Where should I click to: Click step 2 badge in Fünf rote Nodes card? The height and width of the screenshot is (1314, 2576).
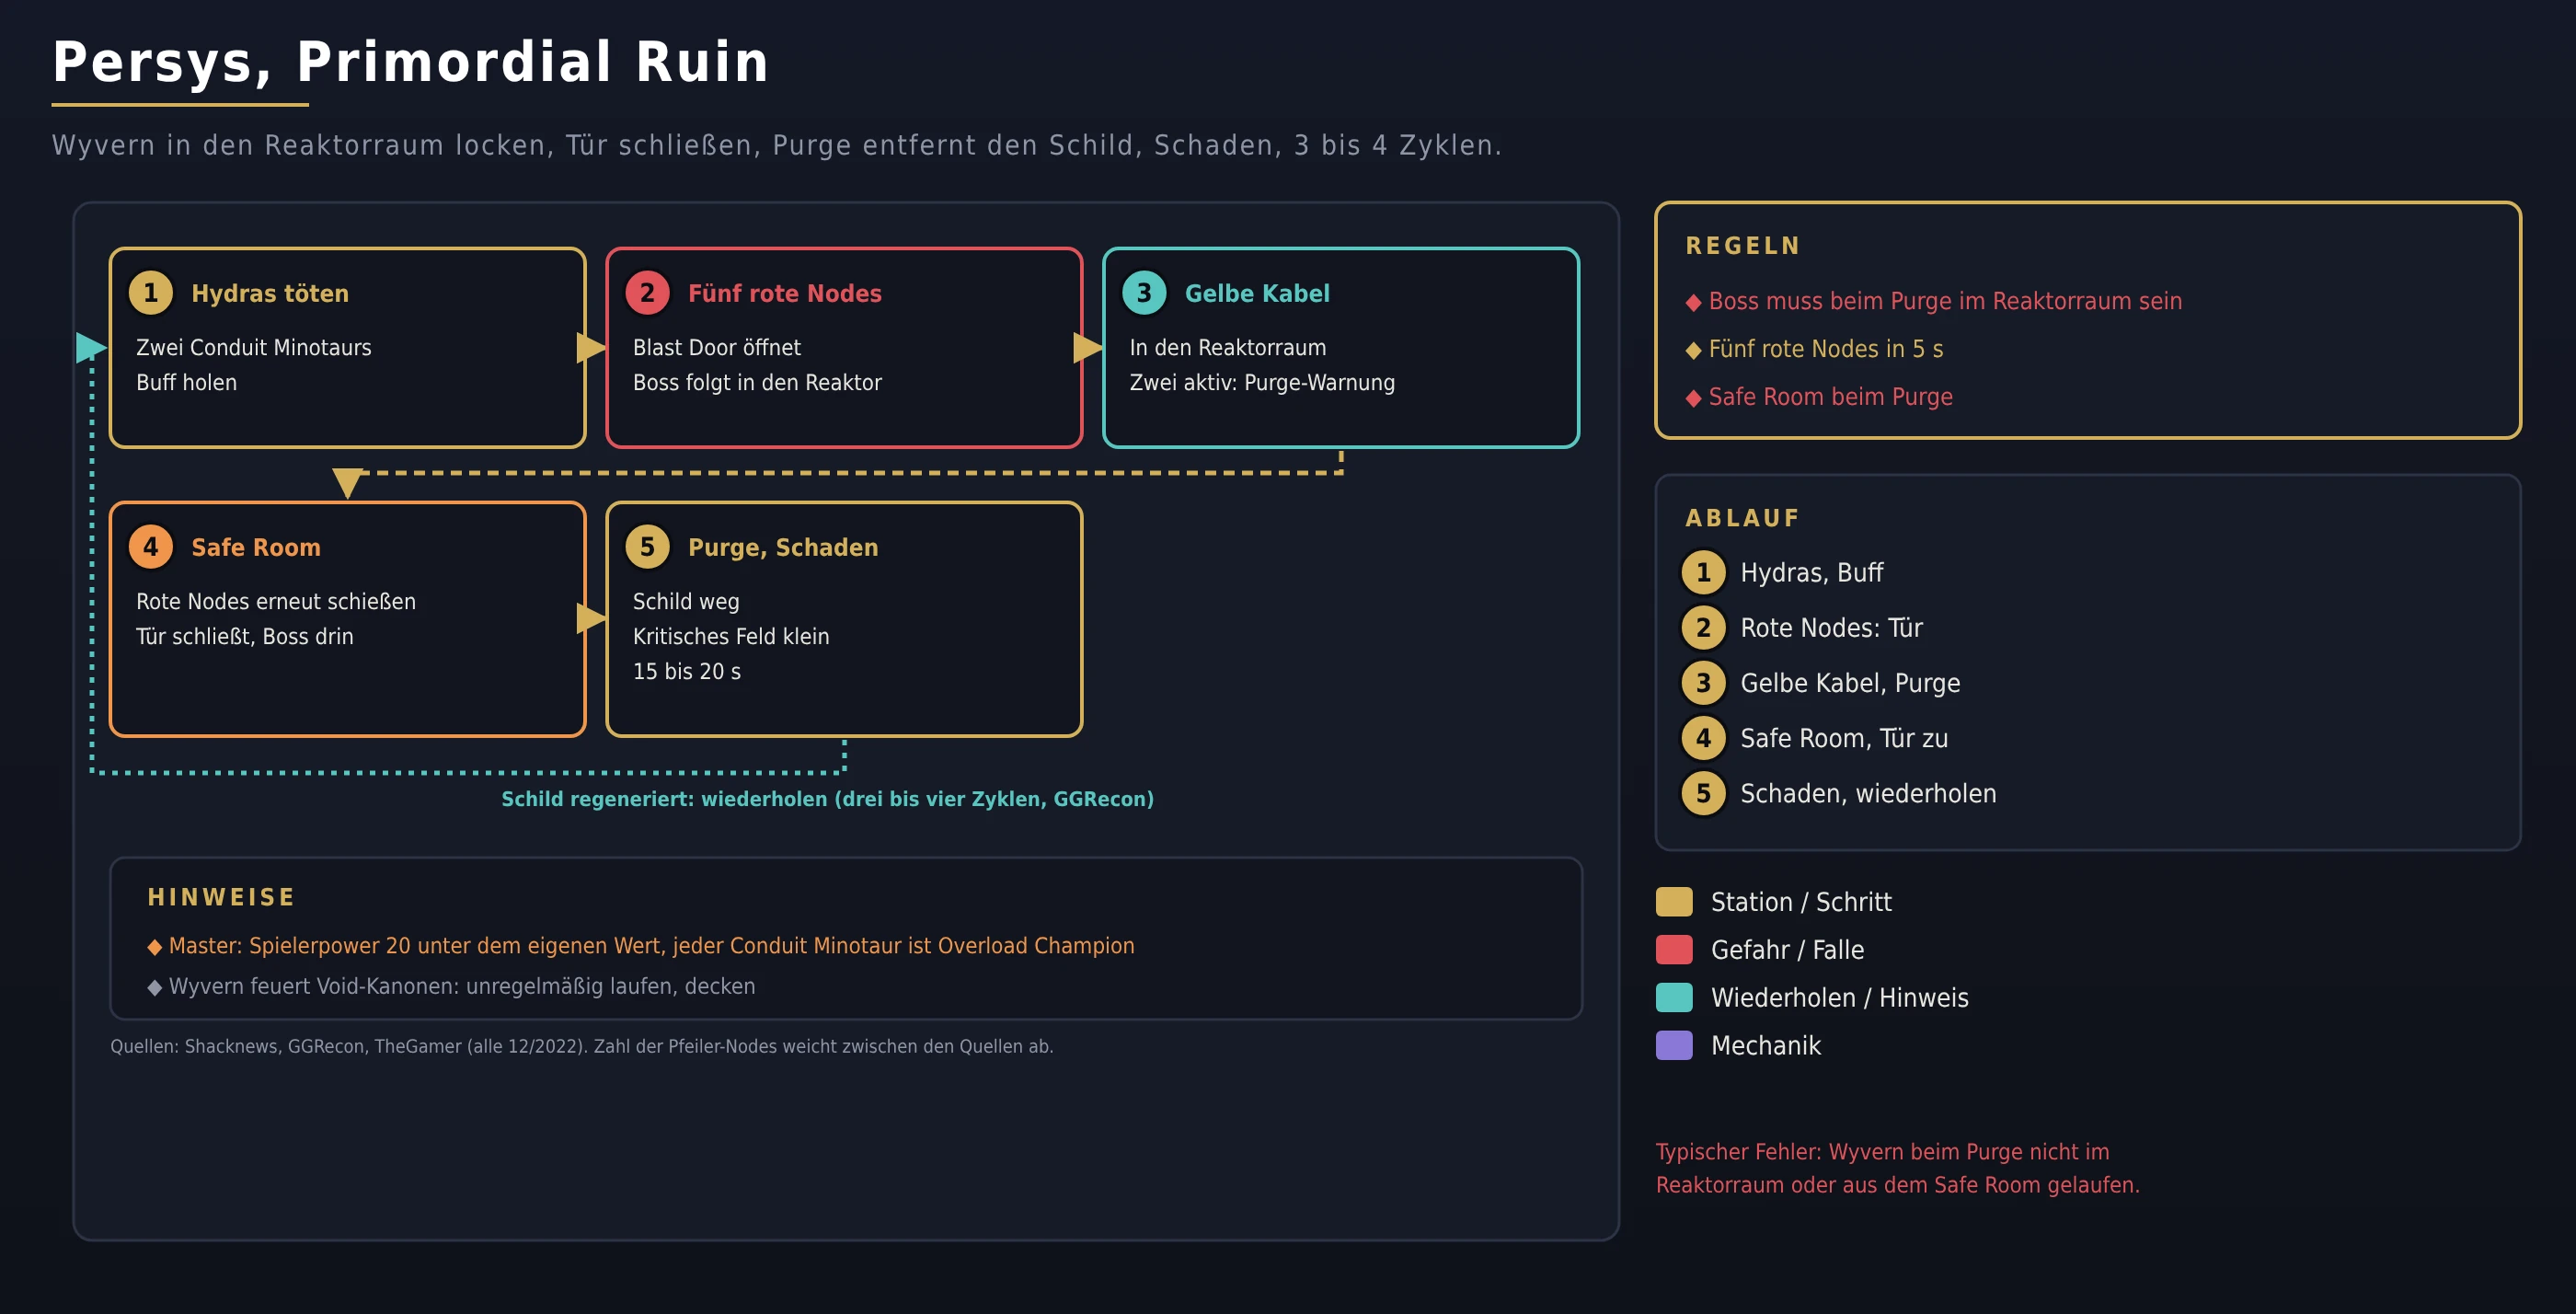(647, 293)
